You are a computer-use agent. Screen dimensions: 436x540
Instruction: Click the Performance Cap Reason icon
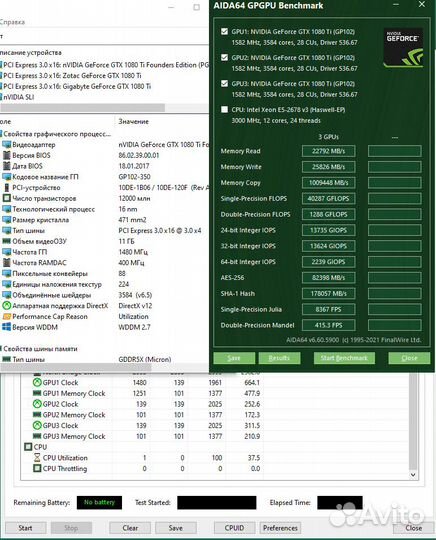coord(7,316)
